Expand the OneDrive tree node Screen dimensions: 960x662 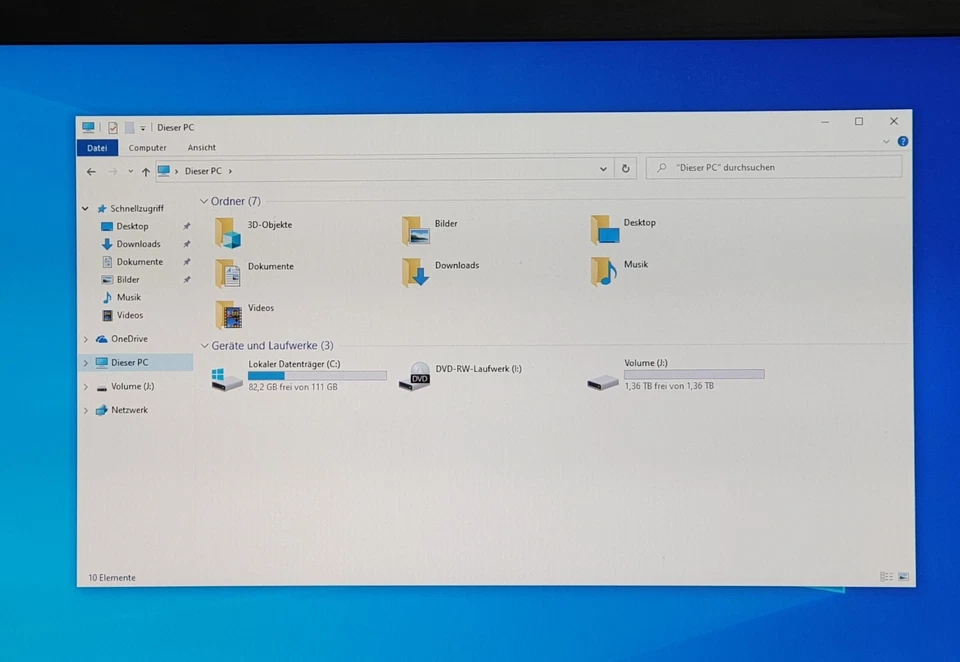(85, 339)
